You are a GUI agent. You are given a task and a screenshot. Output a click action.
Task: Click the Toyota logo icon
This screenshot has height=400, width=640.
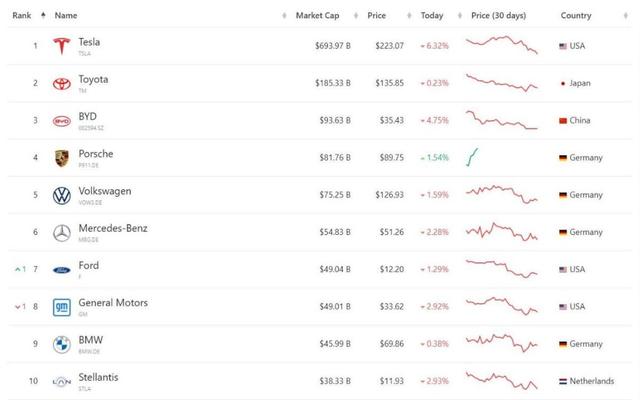point(61,83)
